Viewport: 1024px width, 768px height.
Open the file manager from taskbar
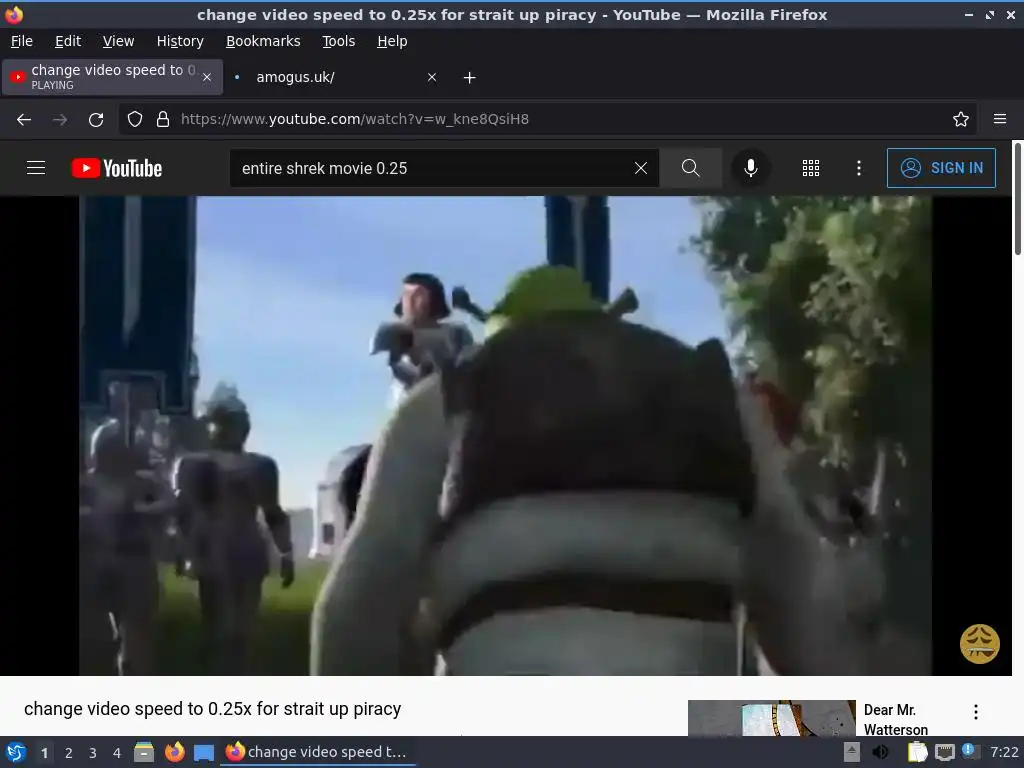tap(144, 752)
